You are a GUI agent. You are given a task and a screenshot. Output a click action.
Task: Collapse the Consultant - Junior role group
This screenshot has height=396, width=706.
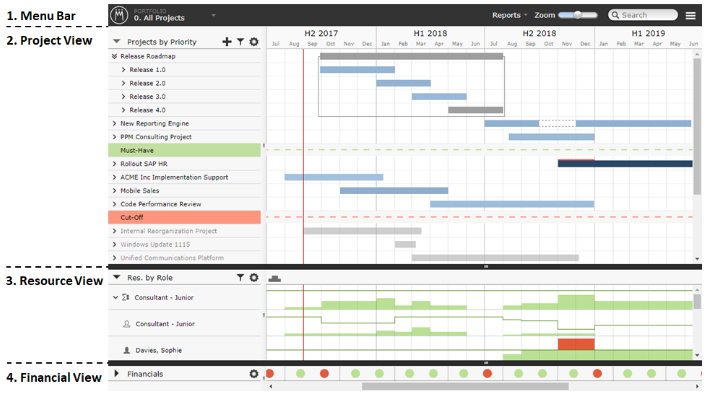click(115, 297)
